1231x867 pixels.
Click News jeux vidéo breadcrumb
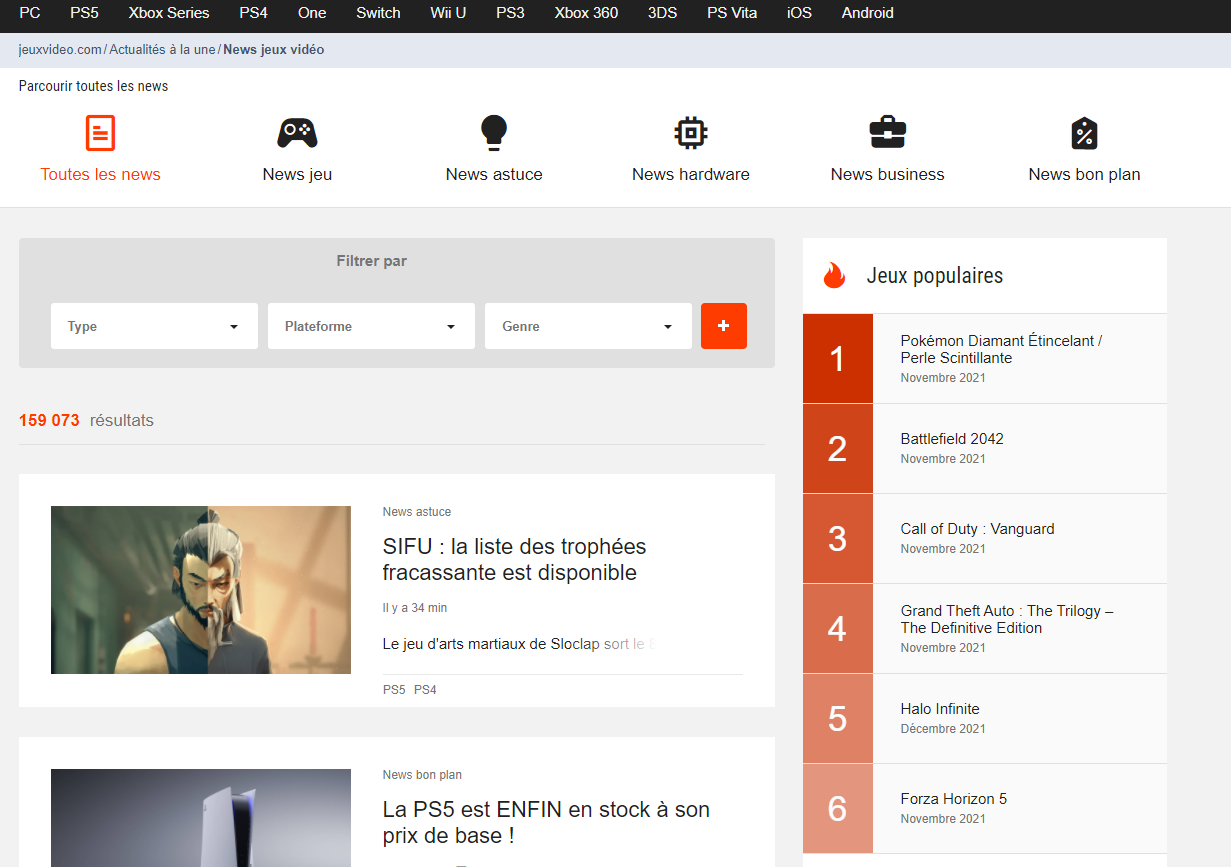274,50
